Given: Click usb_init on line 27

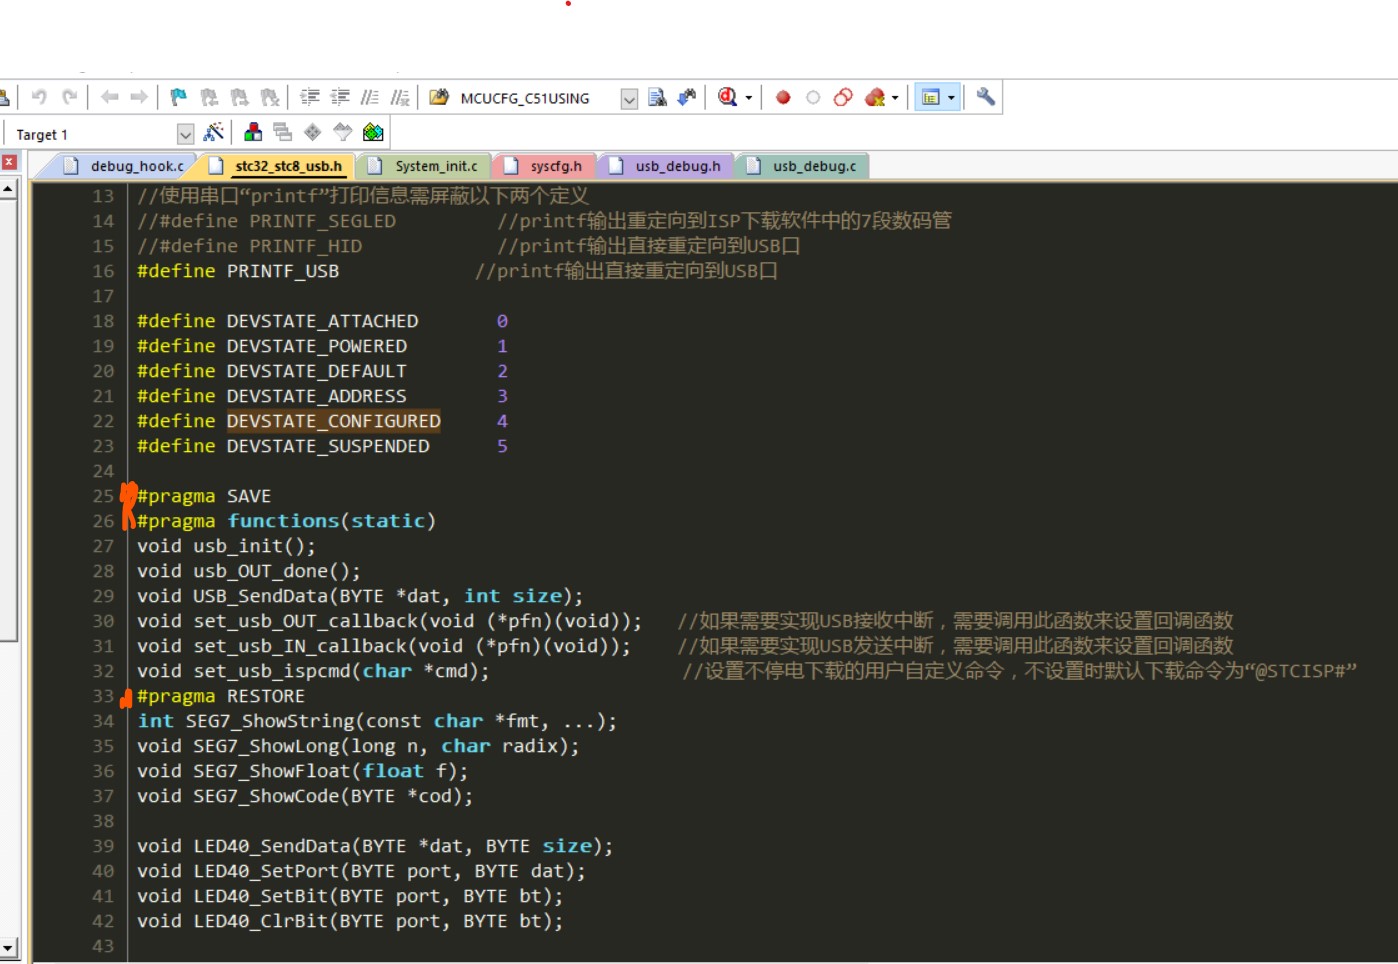Looking at the screenshot, I should (x=238, y=546).
